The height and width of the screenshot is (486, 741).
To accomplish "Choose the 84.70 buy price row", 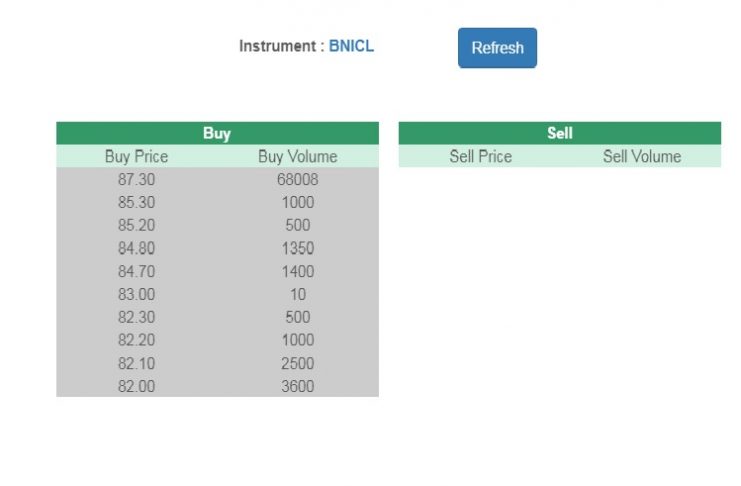I will [x=136, y=271].
